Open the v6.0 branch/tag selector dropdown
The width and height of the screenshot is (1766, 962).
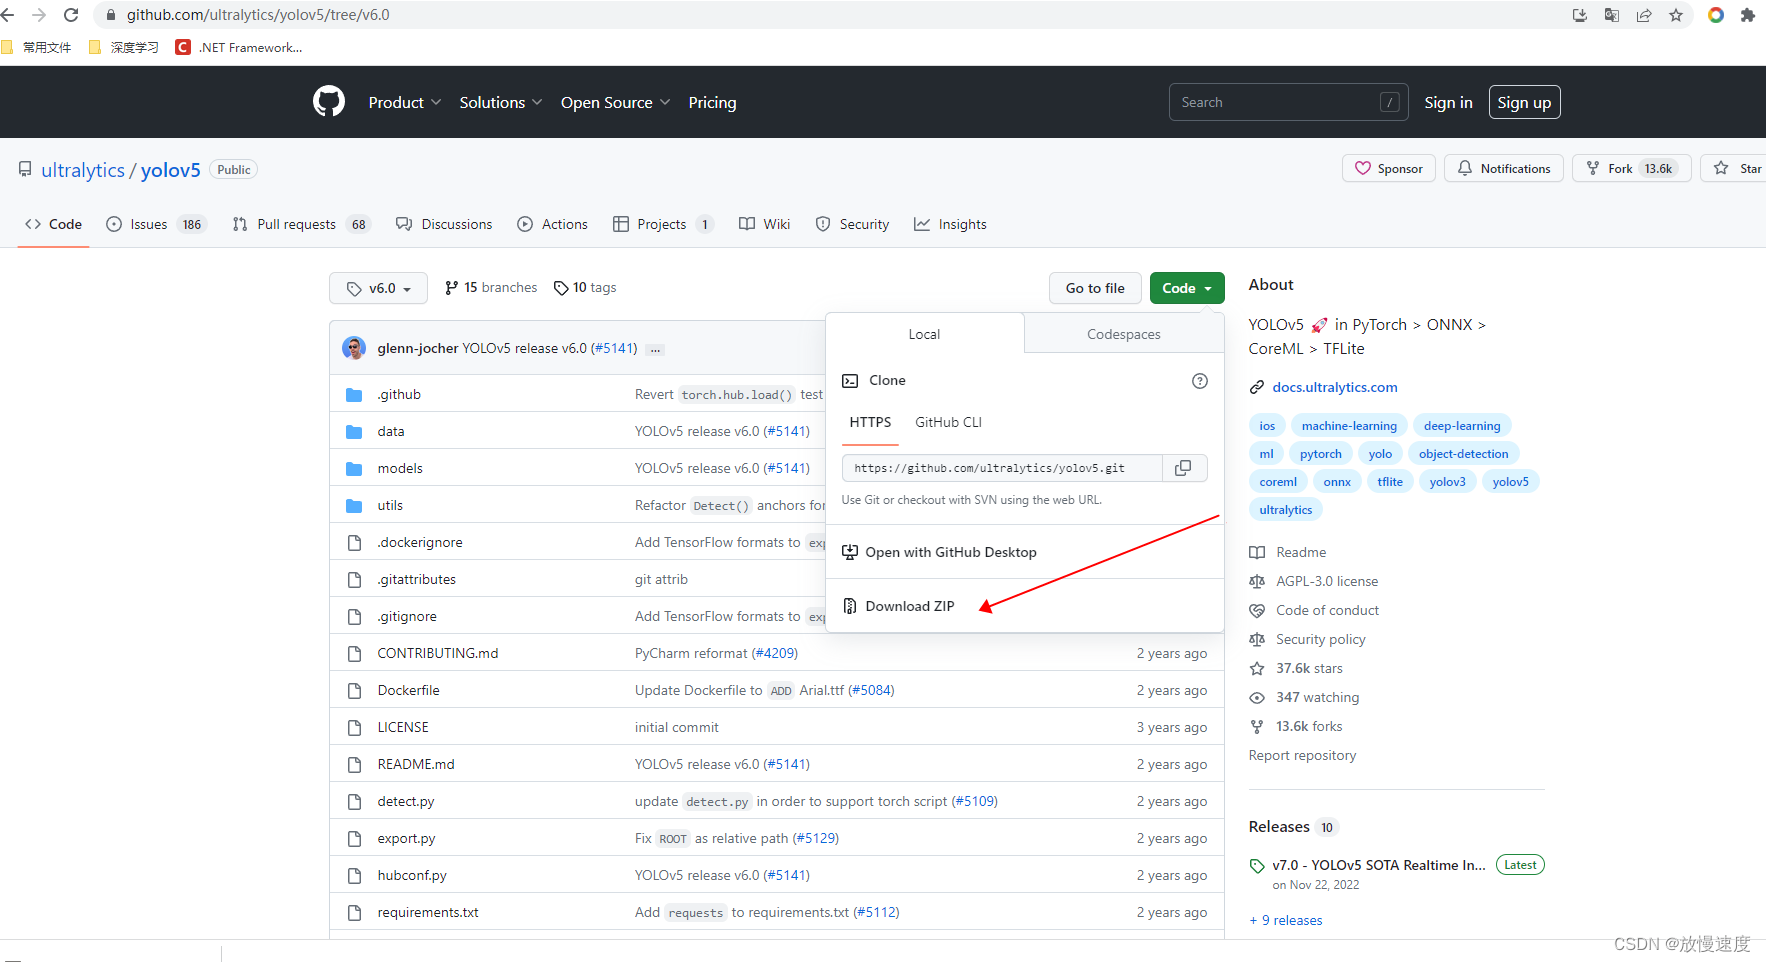pyautogui.click(x=378, y=288)
